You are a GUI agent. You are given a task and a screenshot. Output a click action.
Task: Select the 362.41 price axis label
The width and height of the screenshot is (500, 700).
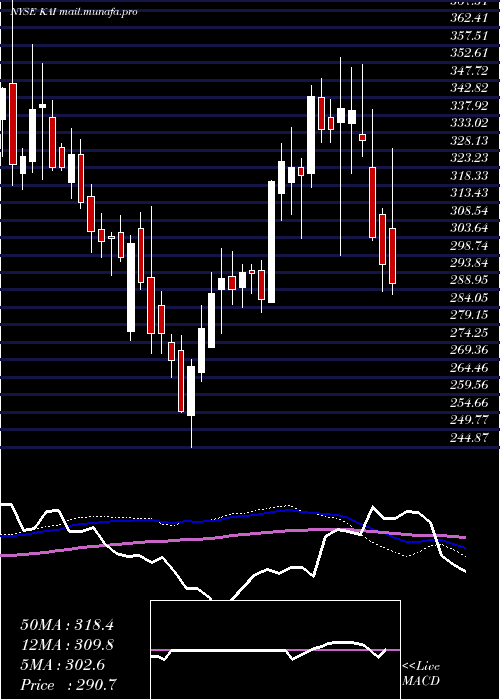coord(469,19)
